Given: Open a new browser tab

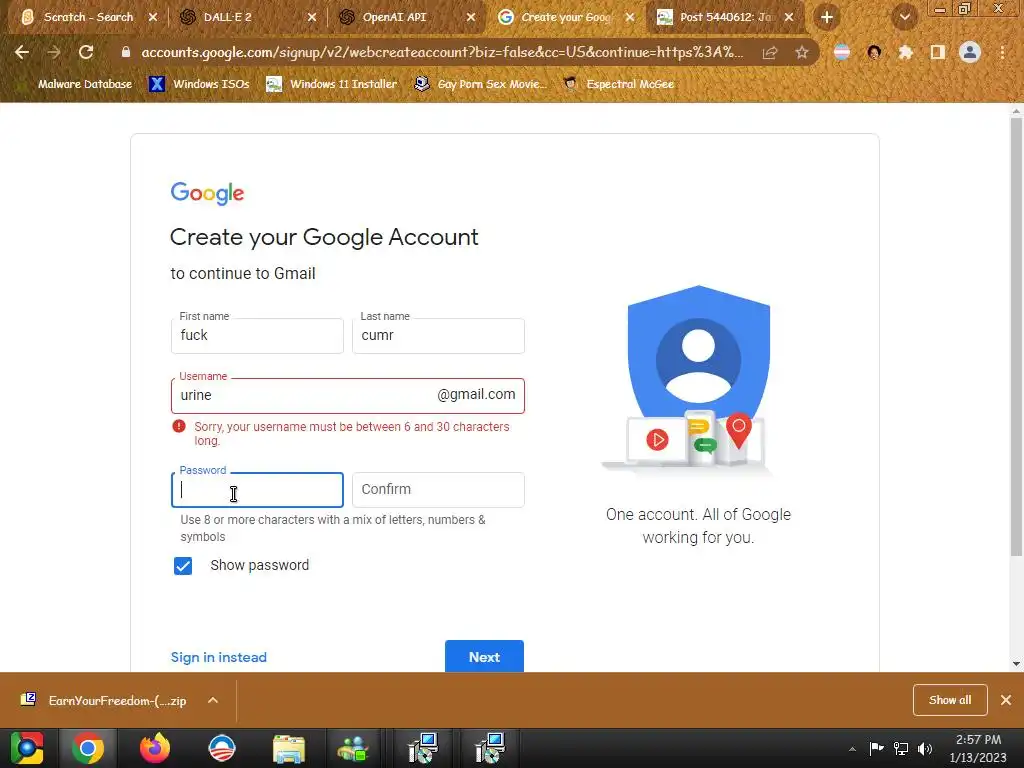Looking at the screenshot, I should [827, 17].
